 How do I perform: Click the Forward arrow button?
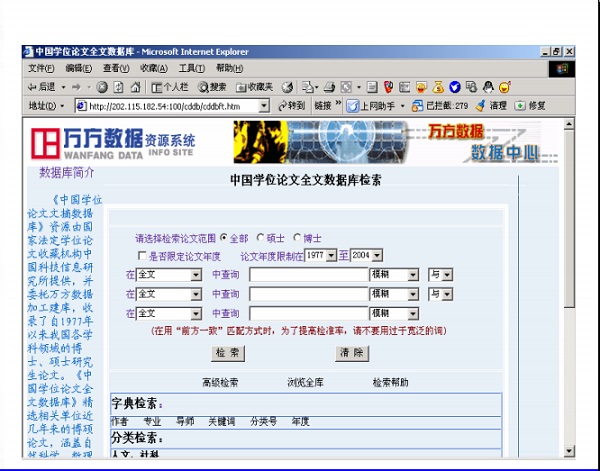(x=76, y=87)
